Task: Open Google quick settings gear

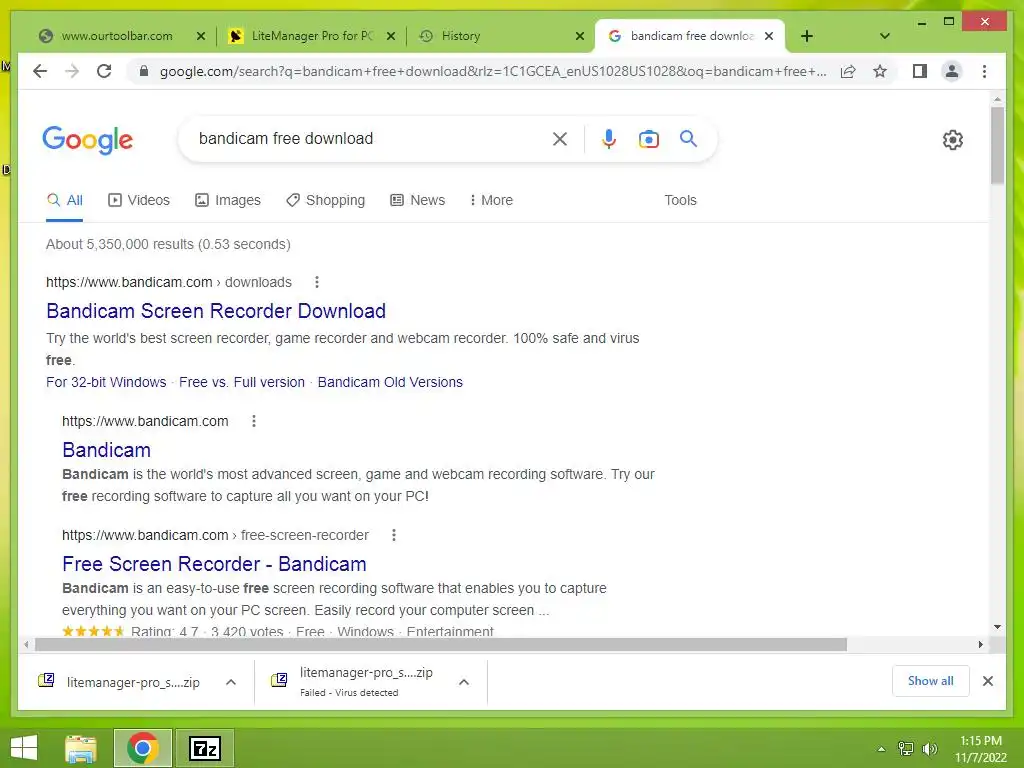Action: click(x=953, y=140)
